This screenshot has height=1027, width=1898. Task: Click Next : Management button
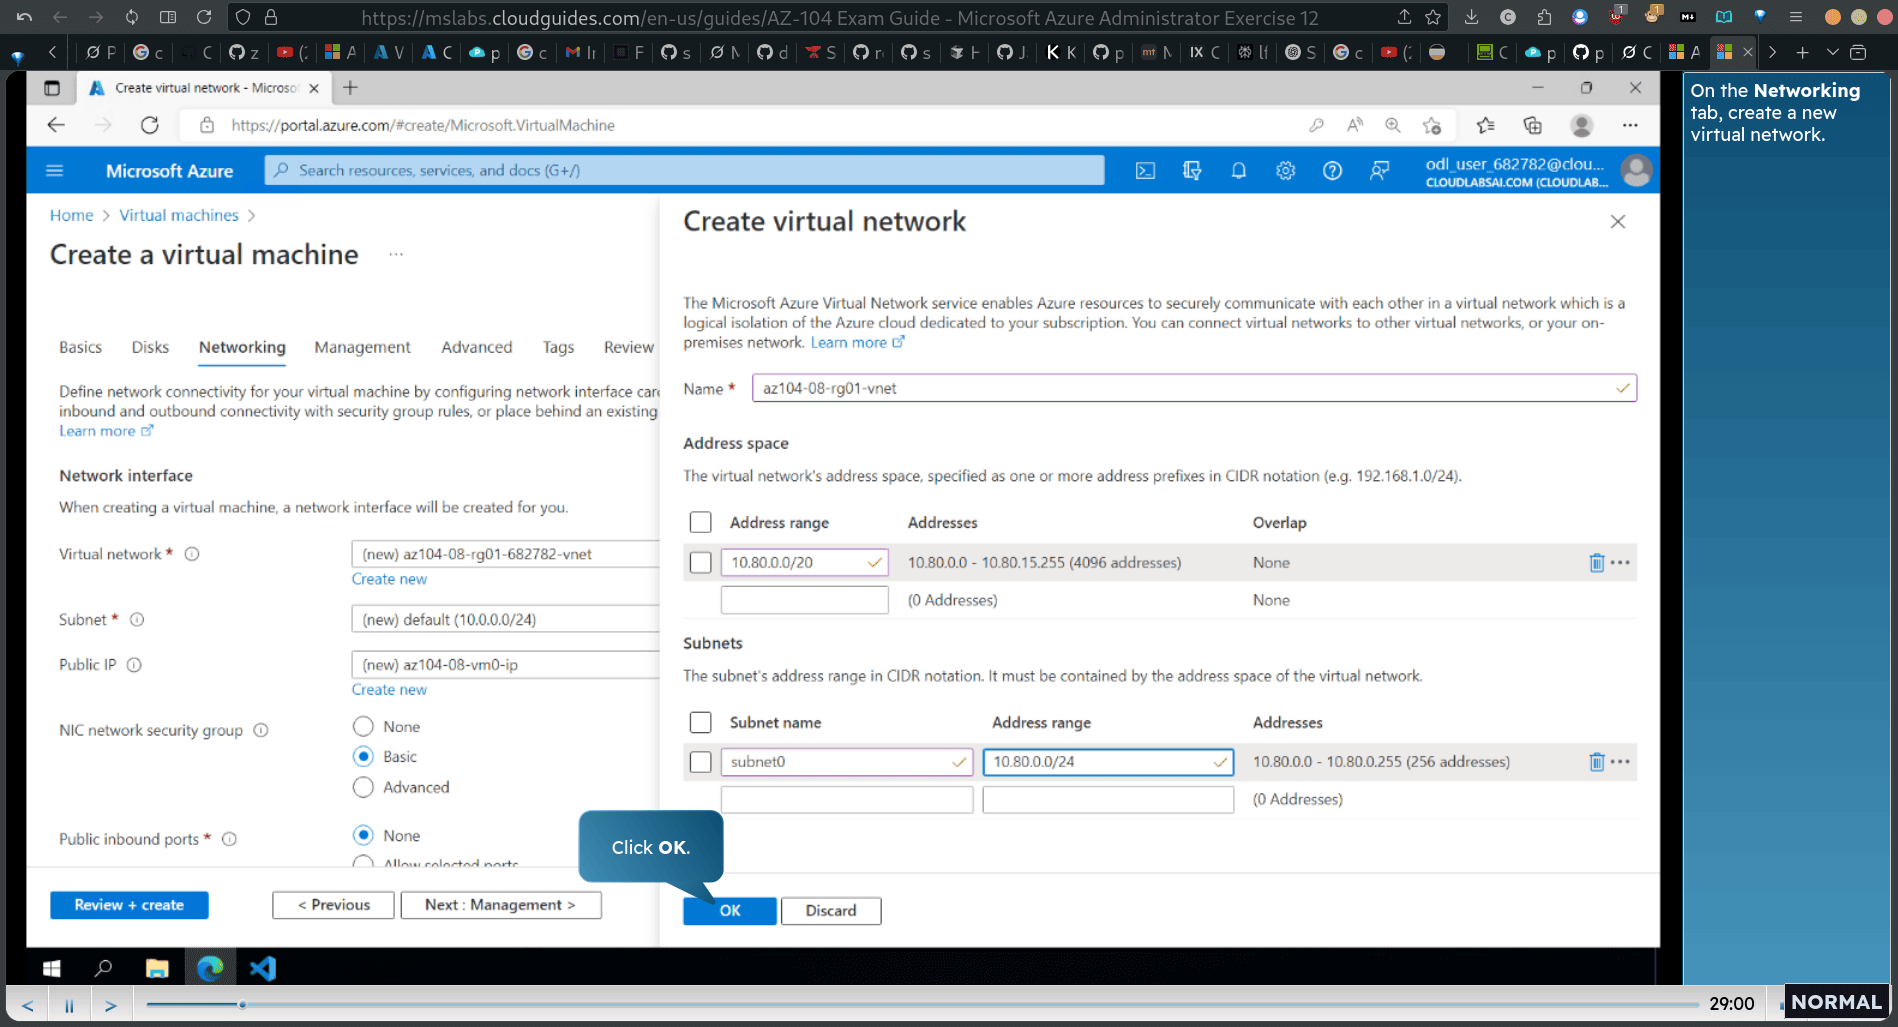click(500, 905)
